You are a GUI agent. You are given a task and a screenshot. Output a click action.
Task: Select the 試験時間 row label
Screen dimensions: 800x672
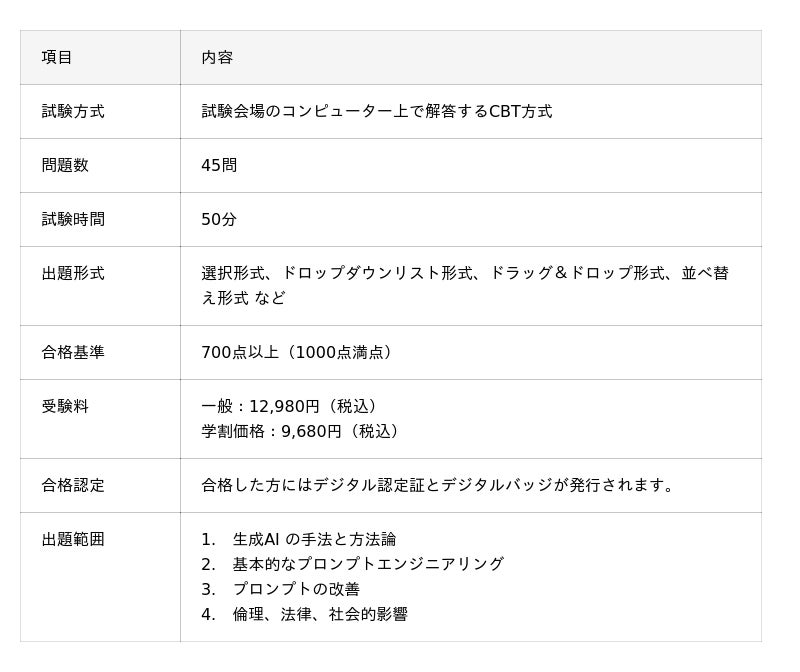[x=73, y=219]
